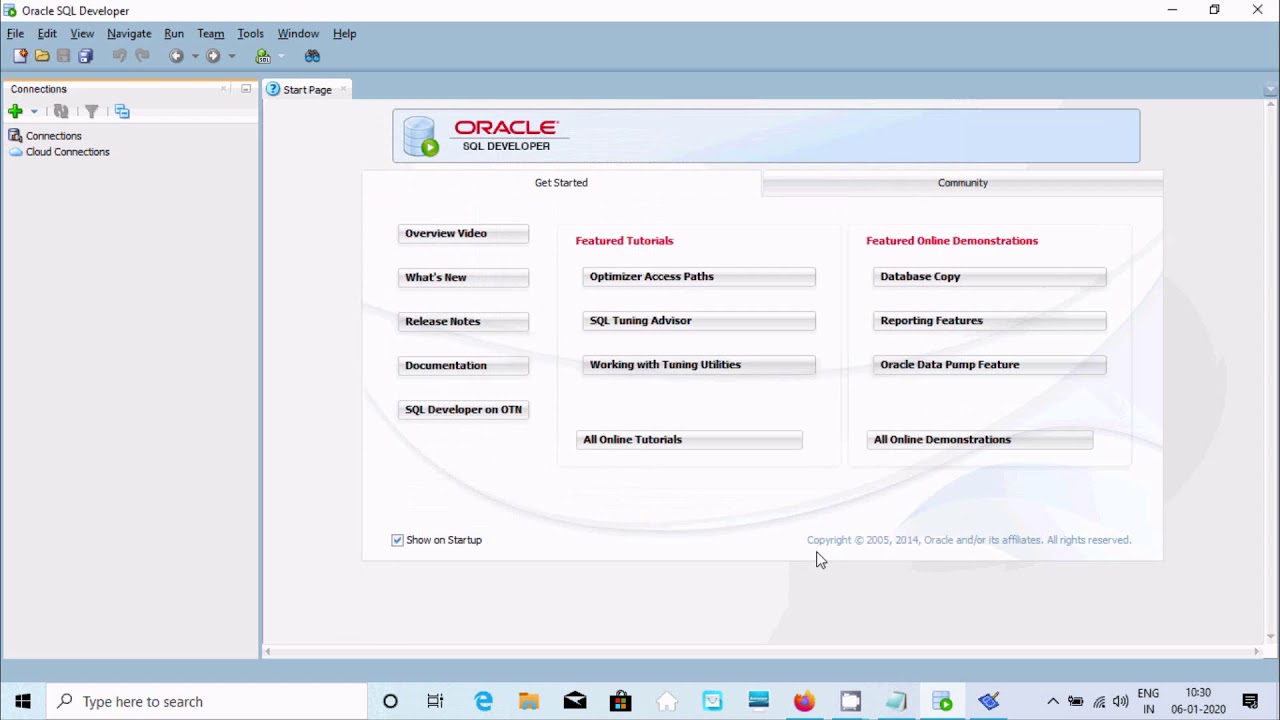This screenshot has height=720, width=1280.
Task: Click the What's New button
Action: coord(463,277)
